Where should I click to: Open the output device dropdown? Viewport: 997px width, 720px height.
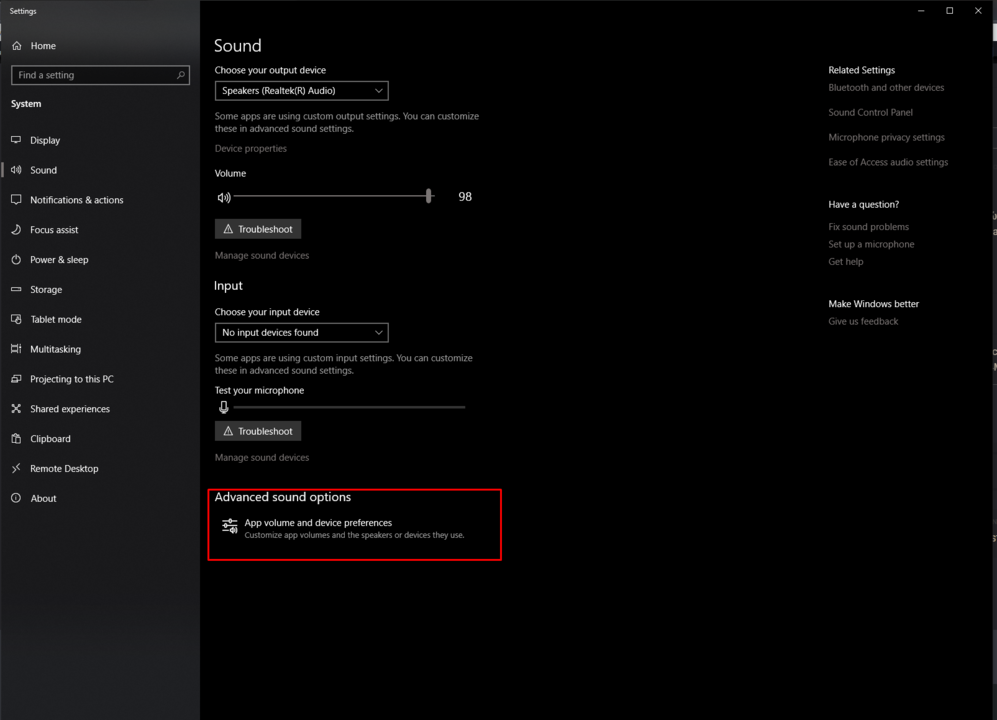pos(301,91)
